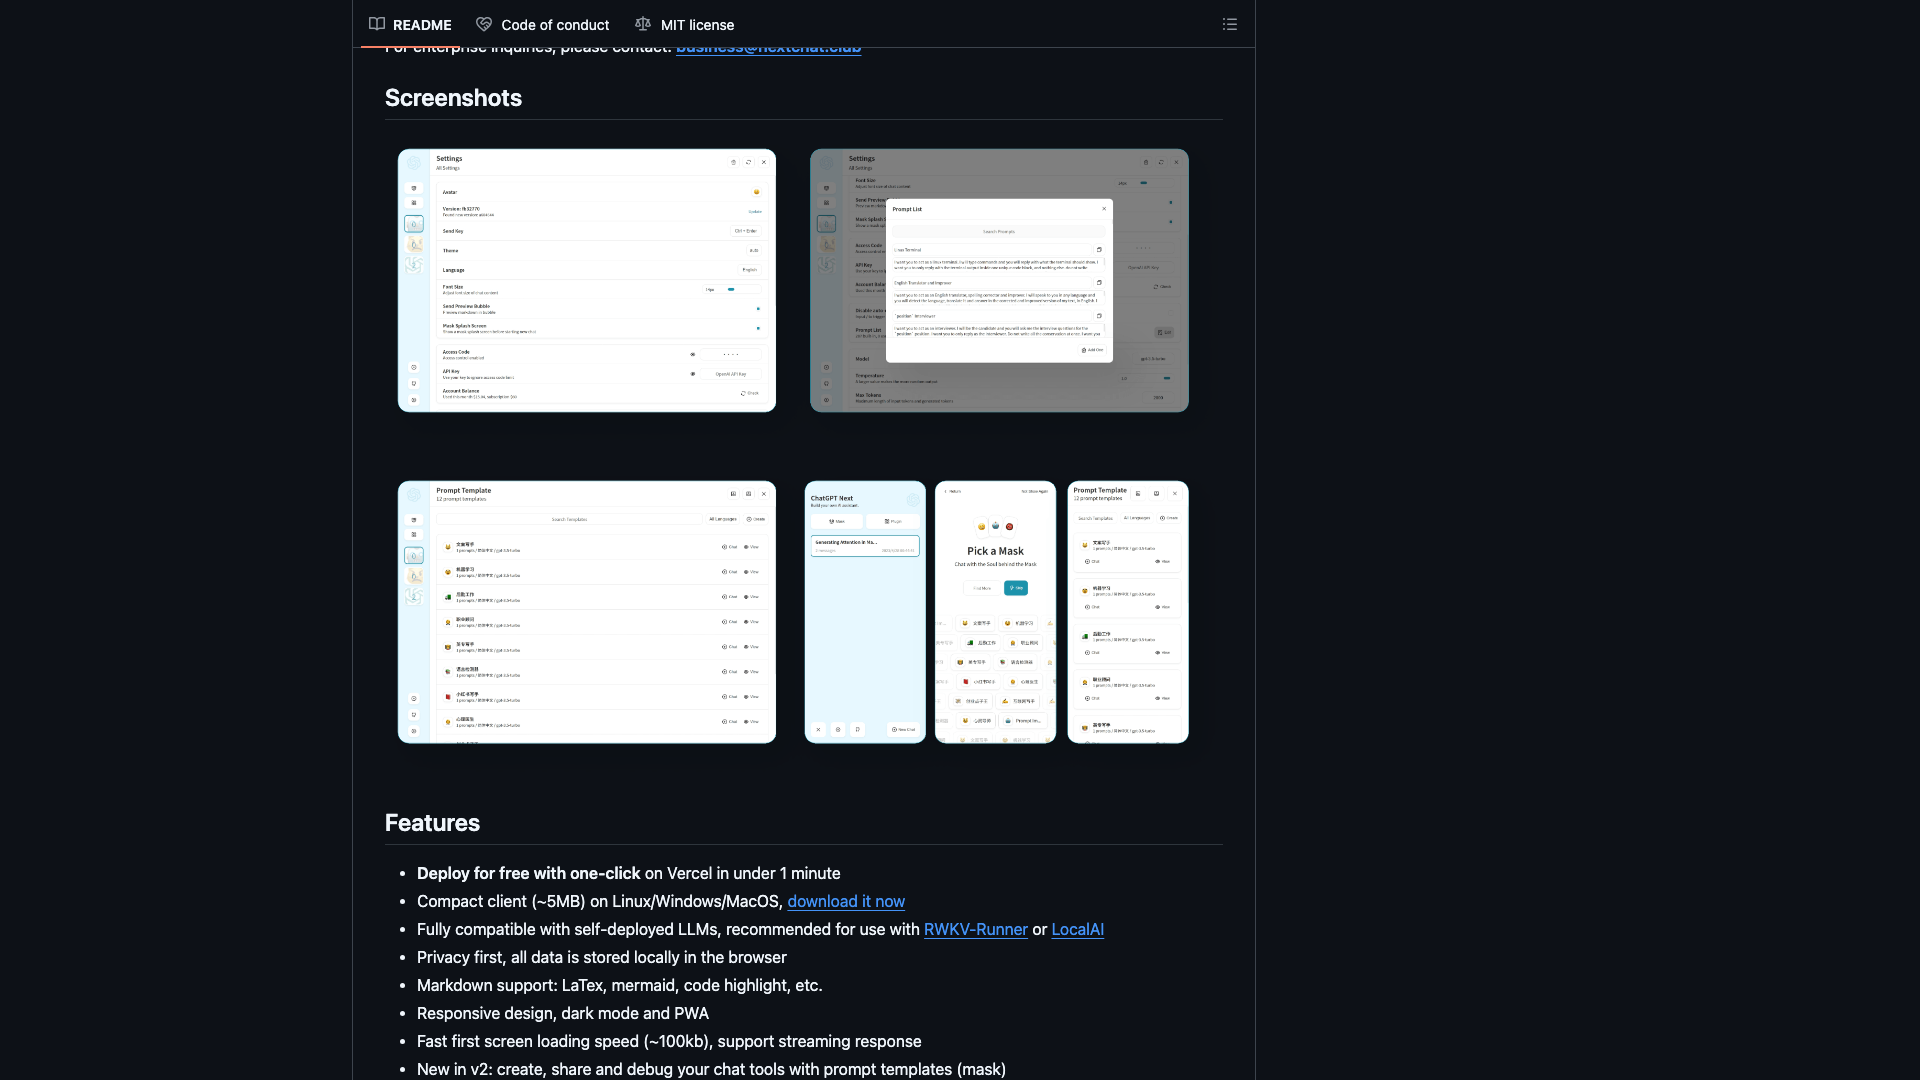Viewport: 1920px width, 1080px height.
Task: Click 'Privacy first, all data is stored locally' line
Action: [602, 957]
